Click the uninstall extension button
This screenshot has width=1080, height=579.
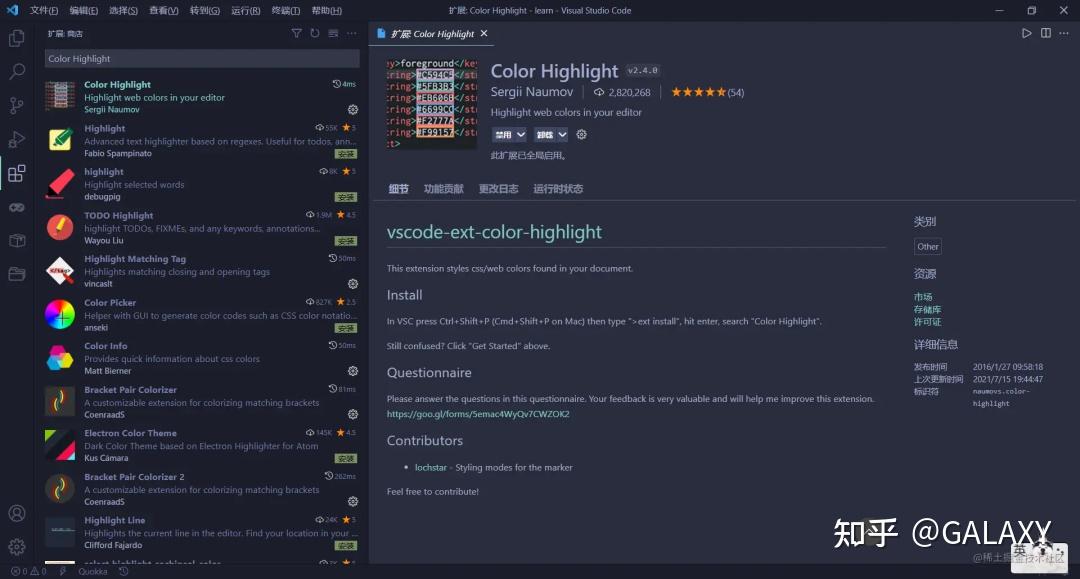545,135
